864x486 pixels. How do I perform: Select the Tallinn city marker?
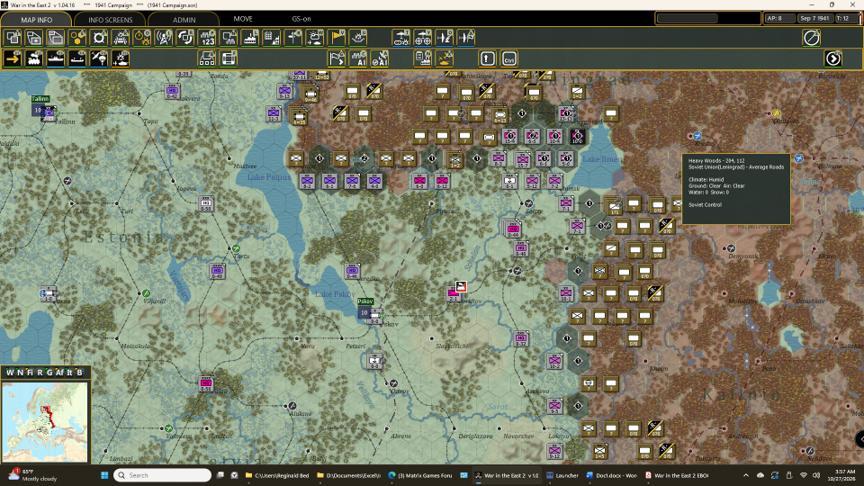[x=40, y=99]
